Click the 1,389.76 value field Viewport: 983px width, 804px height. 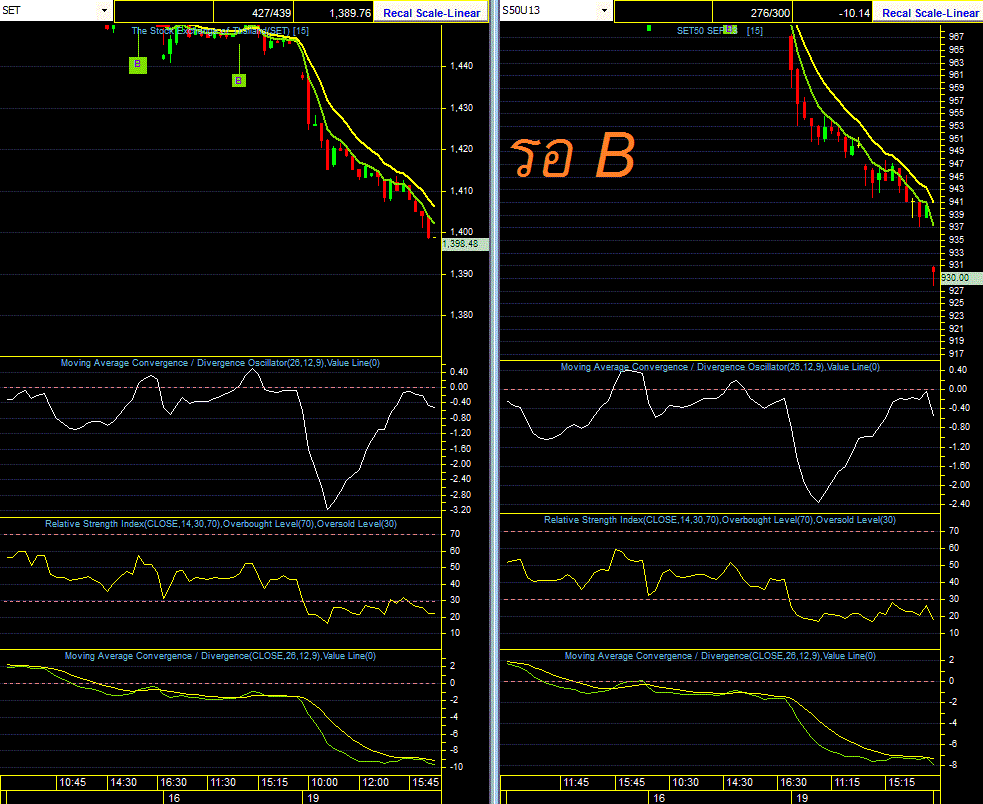(334, 13)
